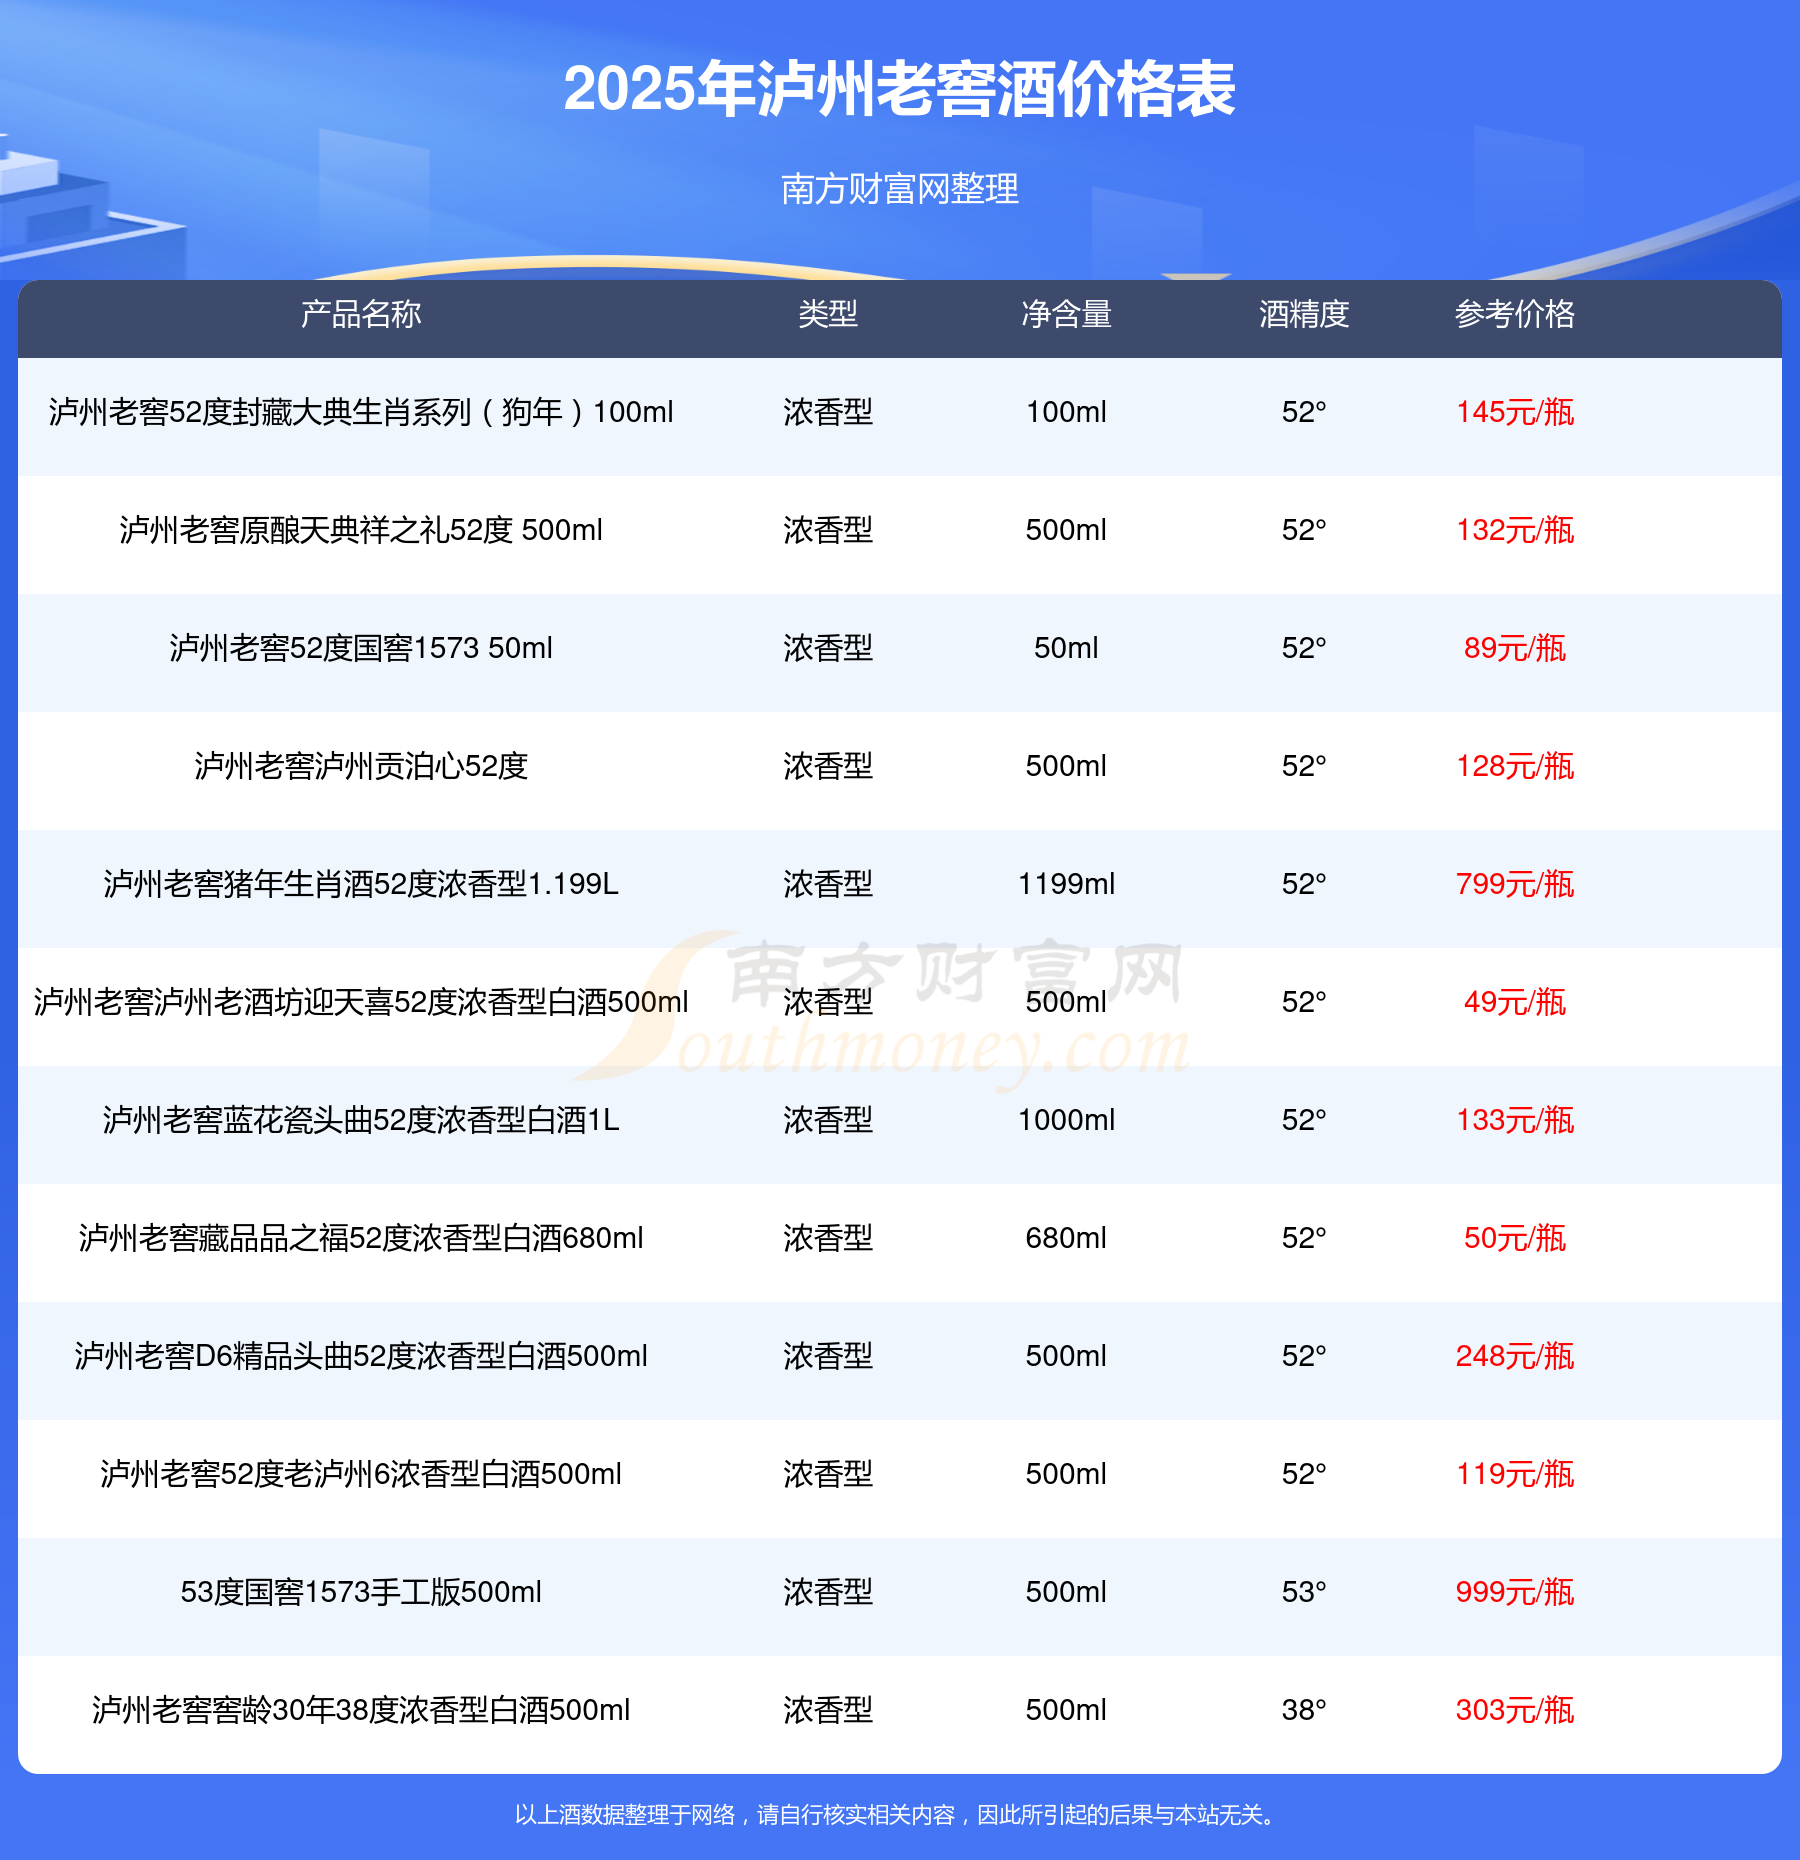The image size is (1800, 1860).
Task: Click 浓香型 type in the 狗年 row
Action: coord(828,412)
